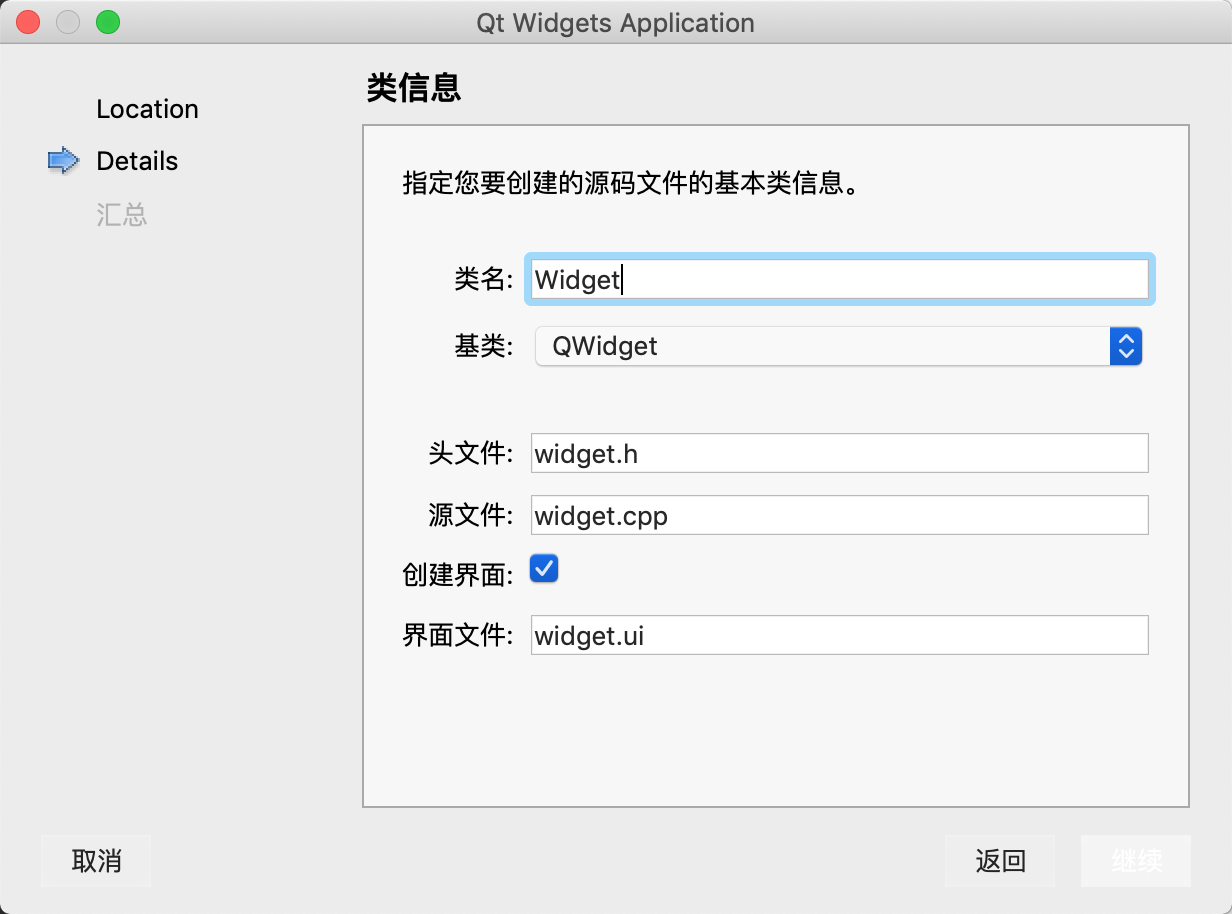
Task: Click the 取消 cancel button
Action: coord(96,861)
